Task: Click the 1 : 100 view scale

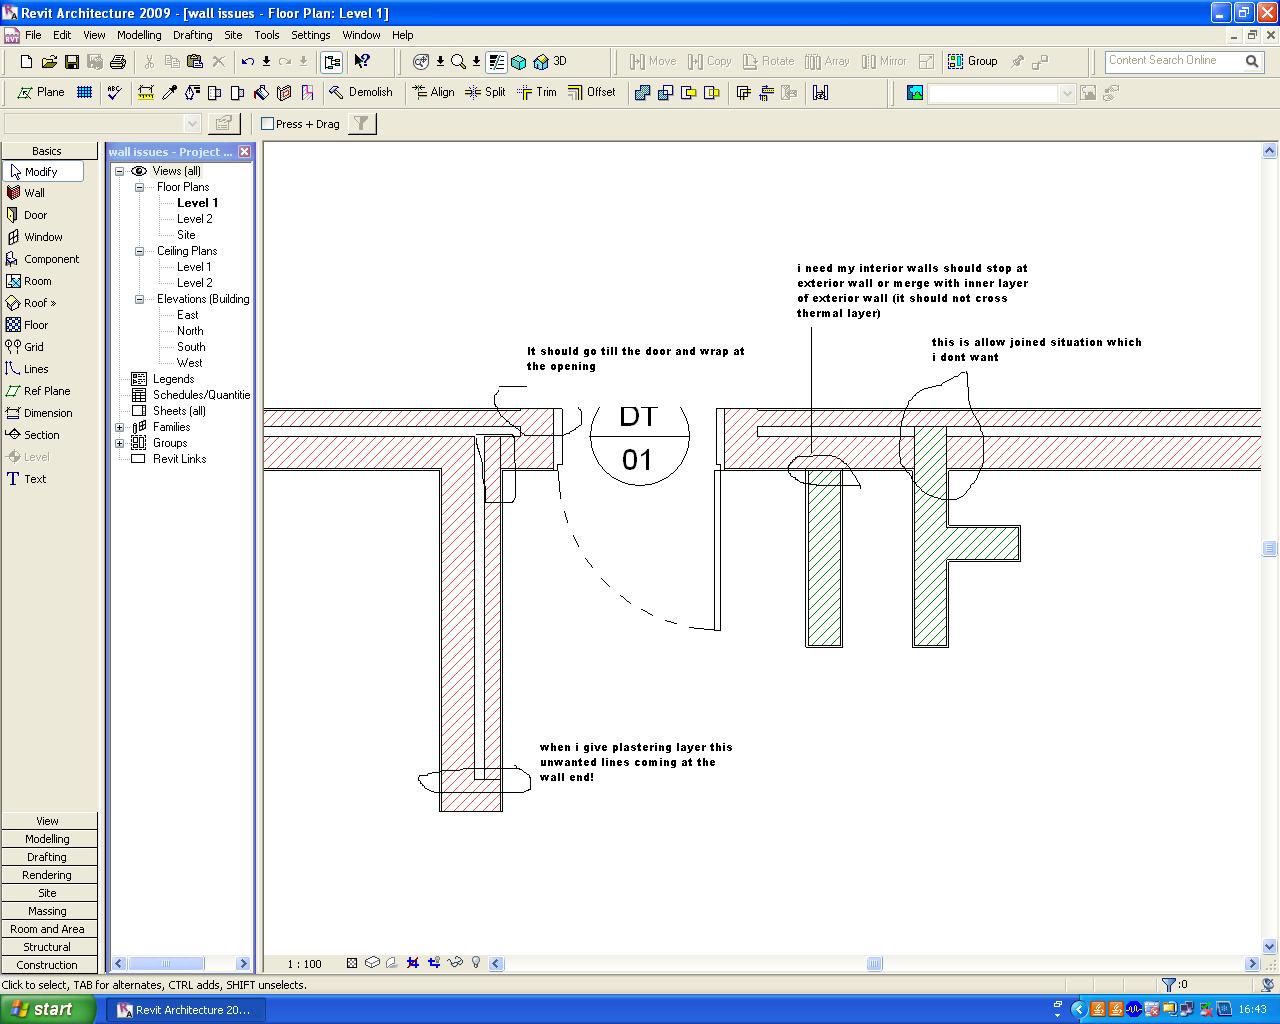Action: click(304, 964)
